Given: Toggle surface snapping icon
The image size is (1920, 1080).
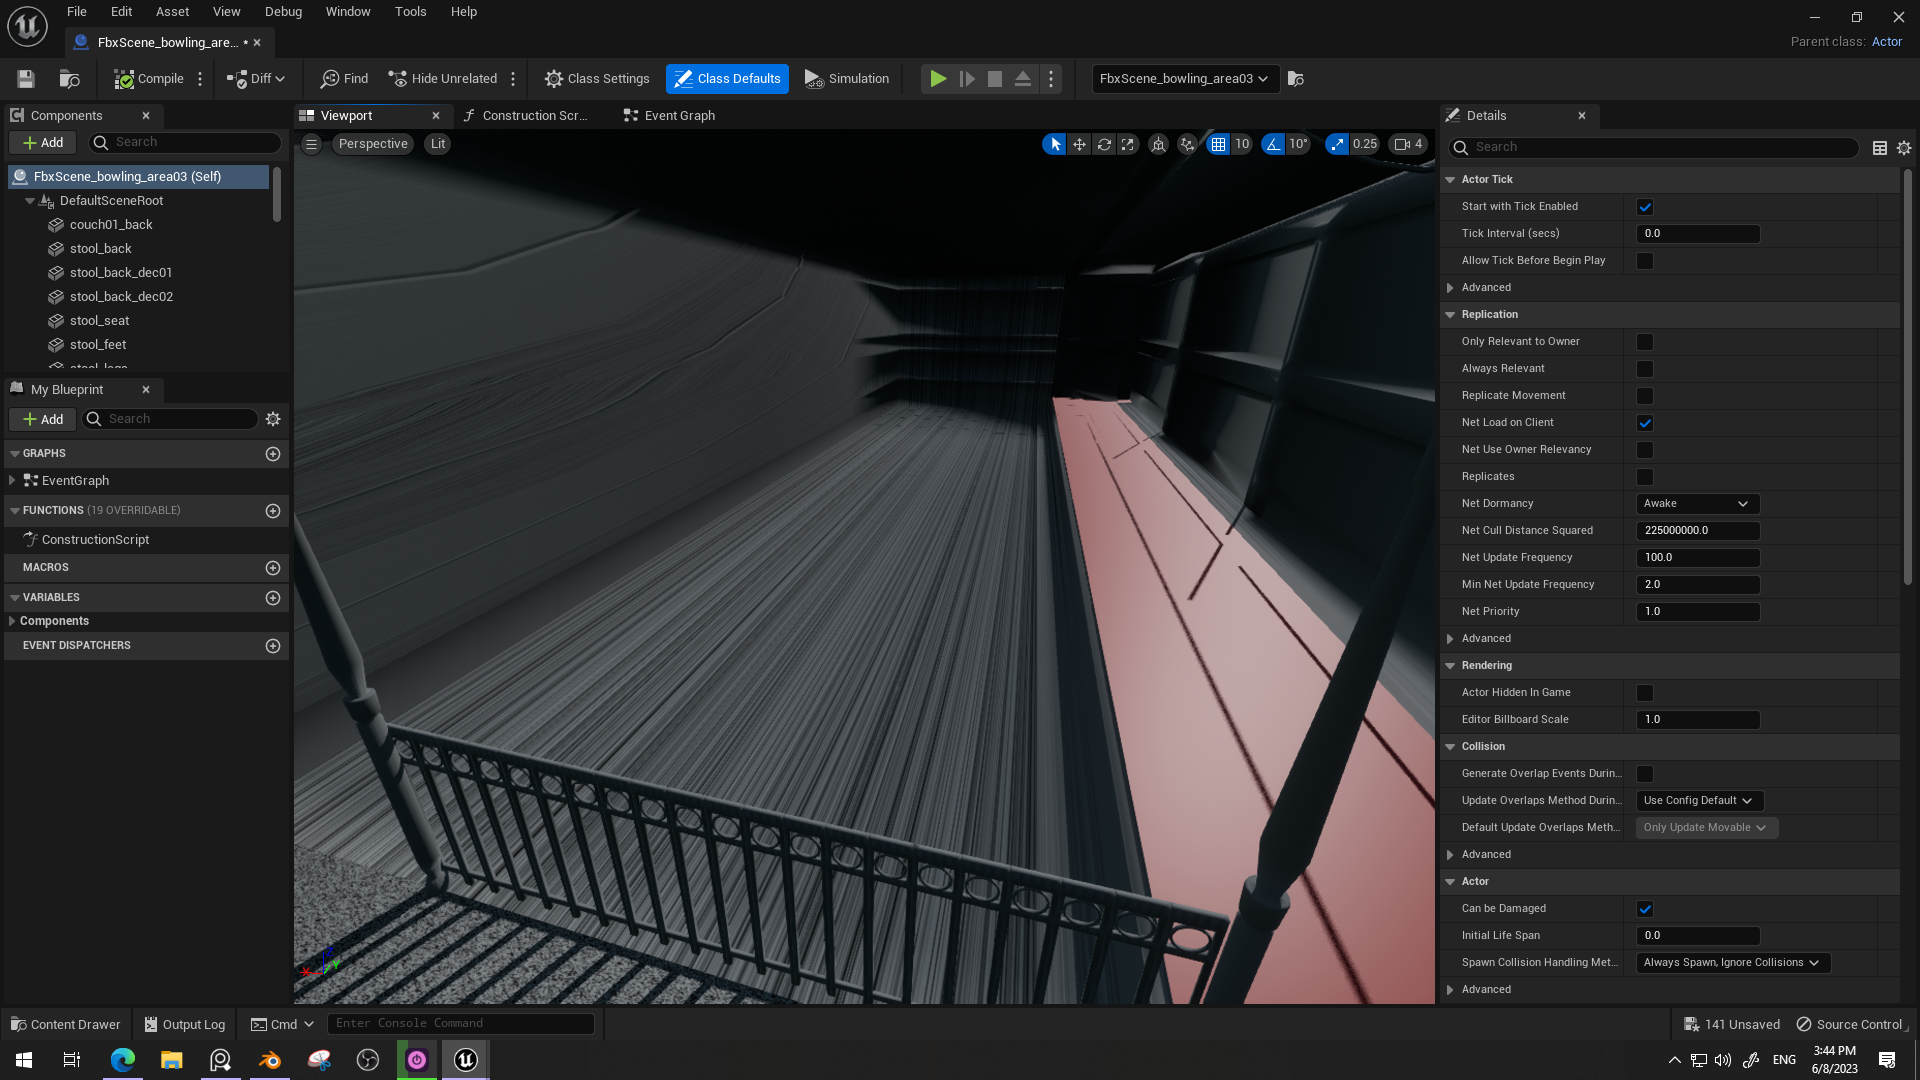Looking at the screenshot, I should [1187, 144].
